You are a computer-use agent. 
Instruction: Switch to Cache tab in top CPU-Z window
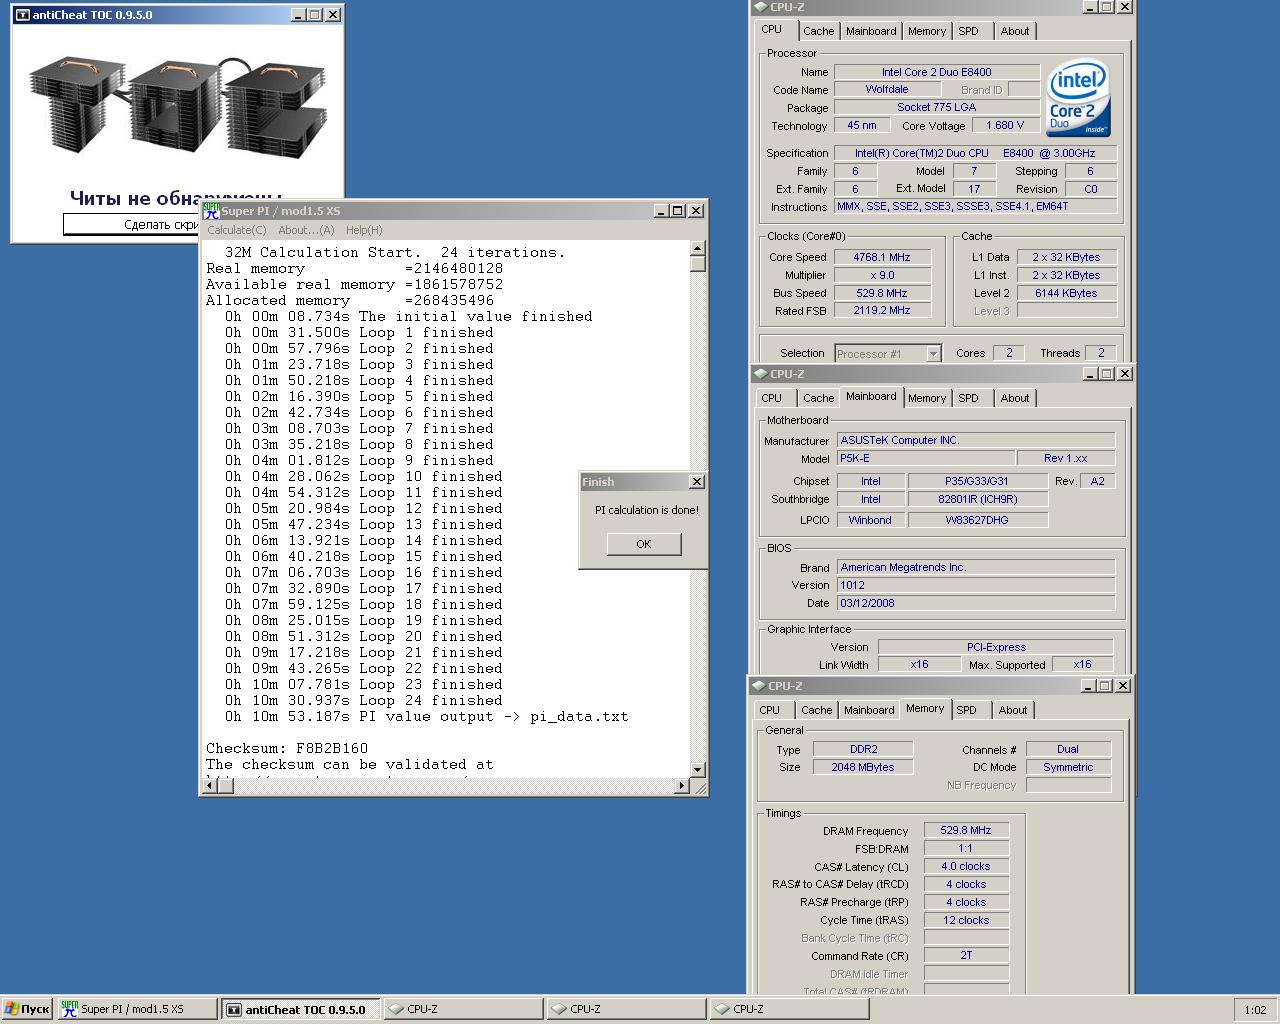818,31
